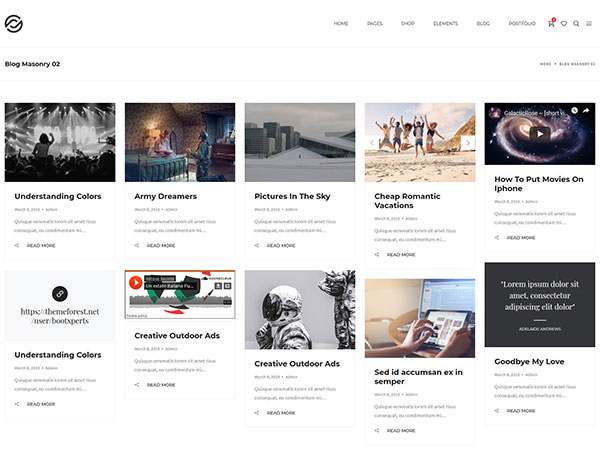Screen dimensions: 600x450
Task: Share the Goodbye My Love post
Action: pyautogui.click(x=497, y=411)
